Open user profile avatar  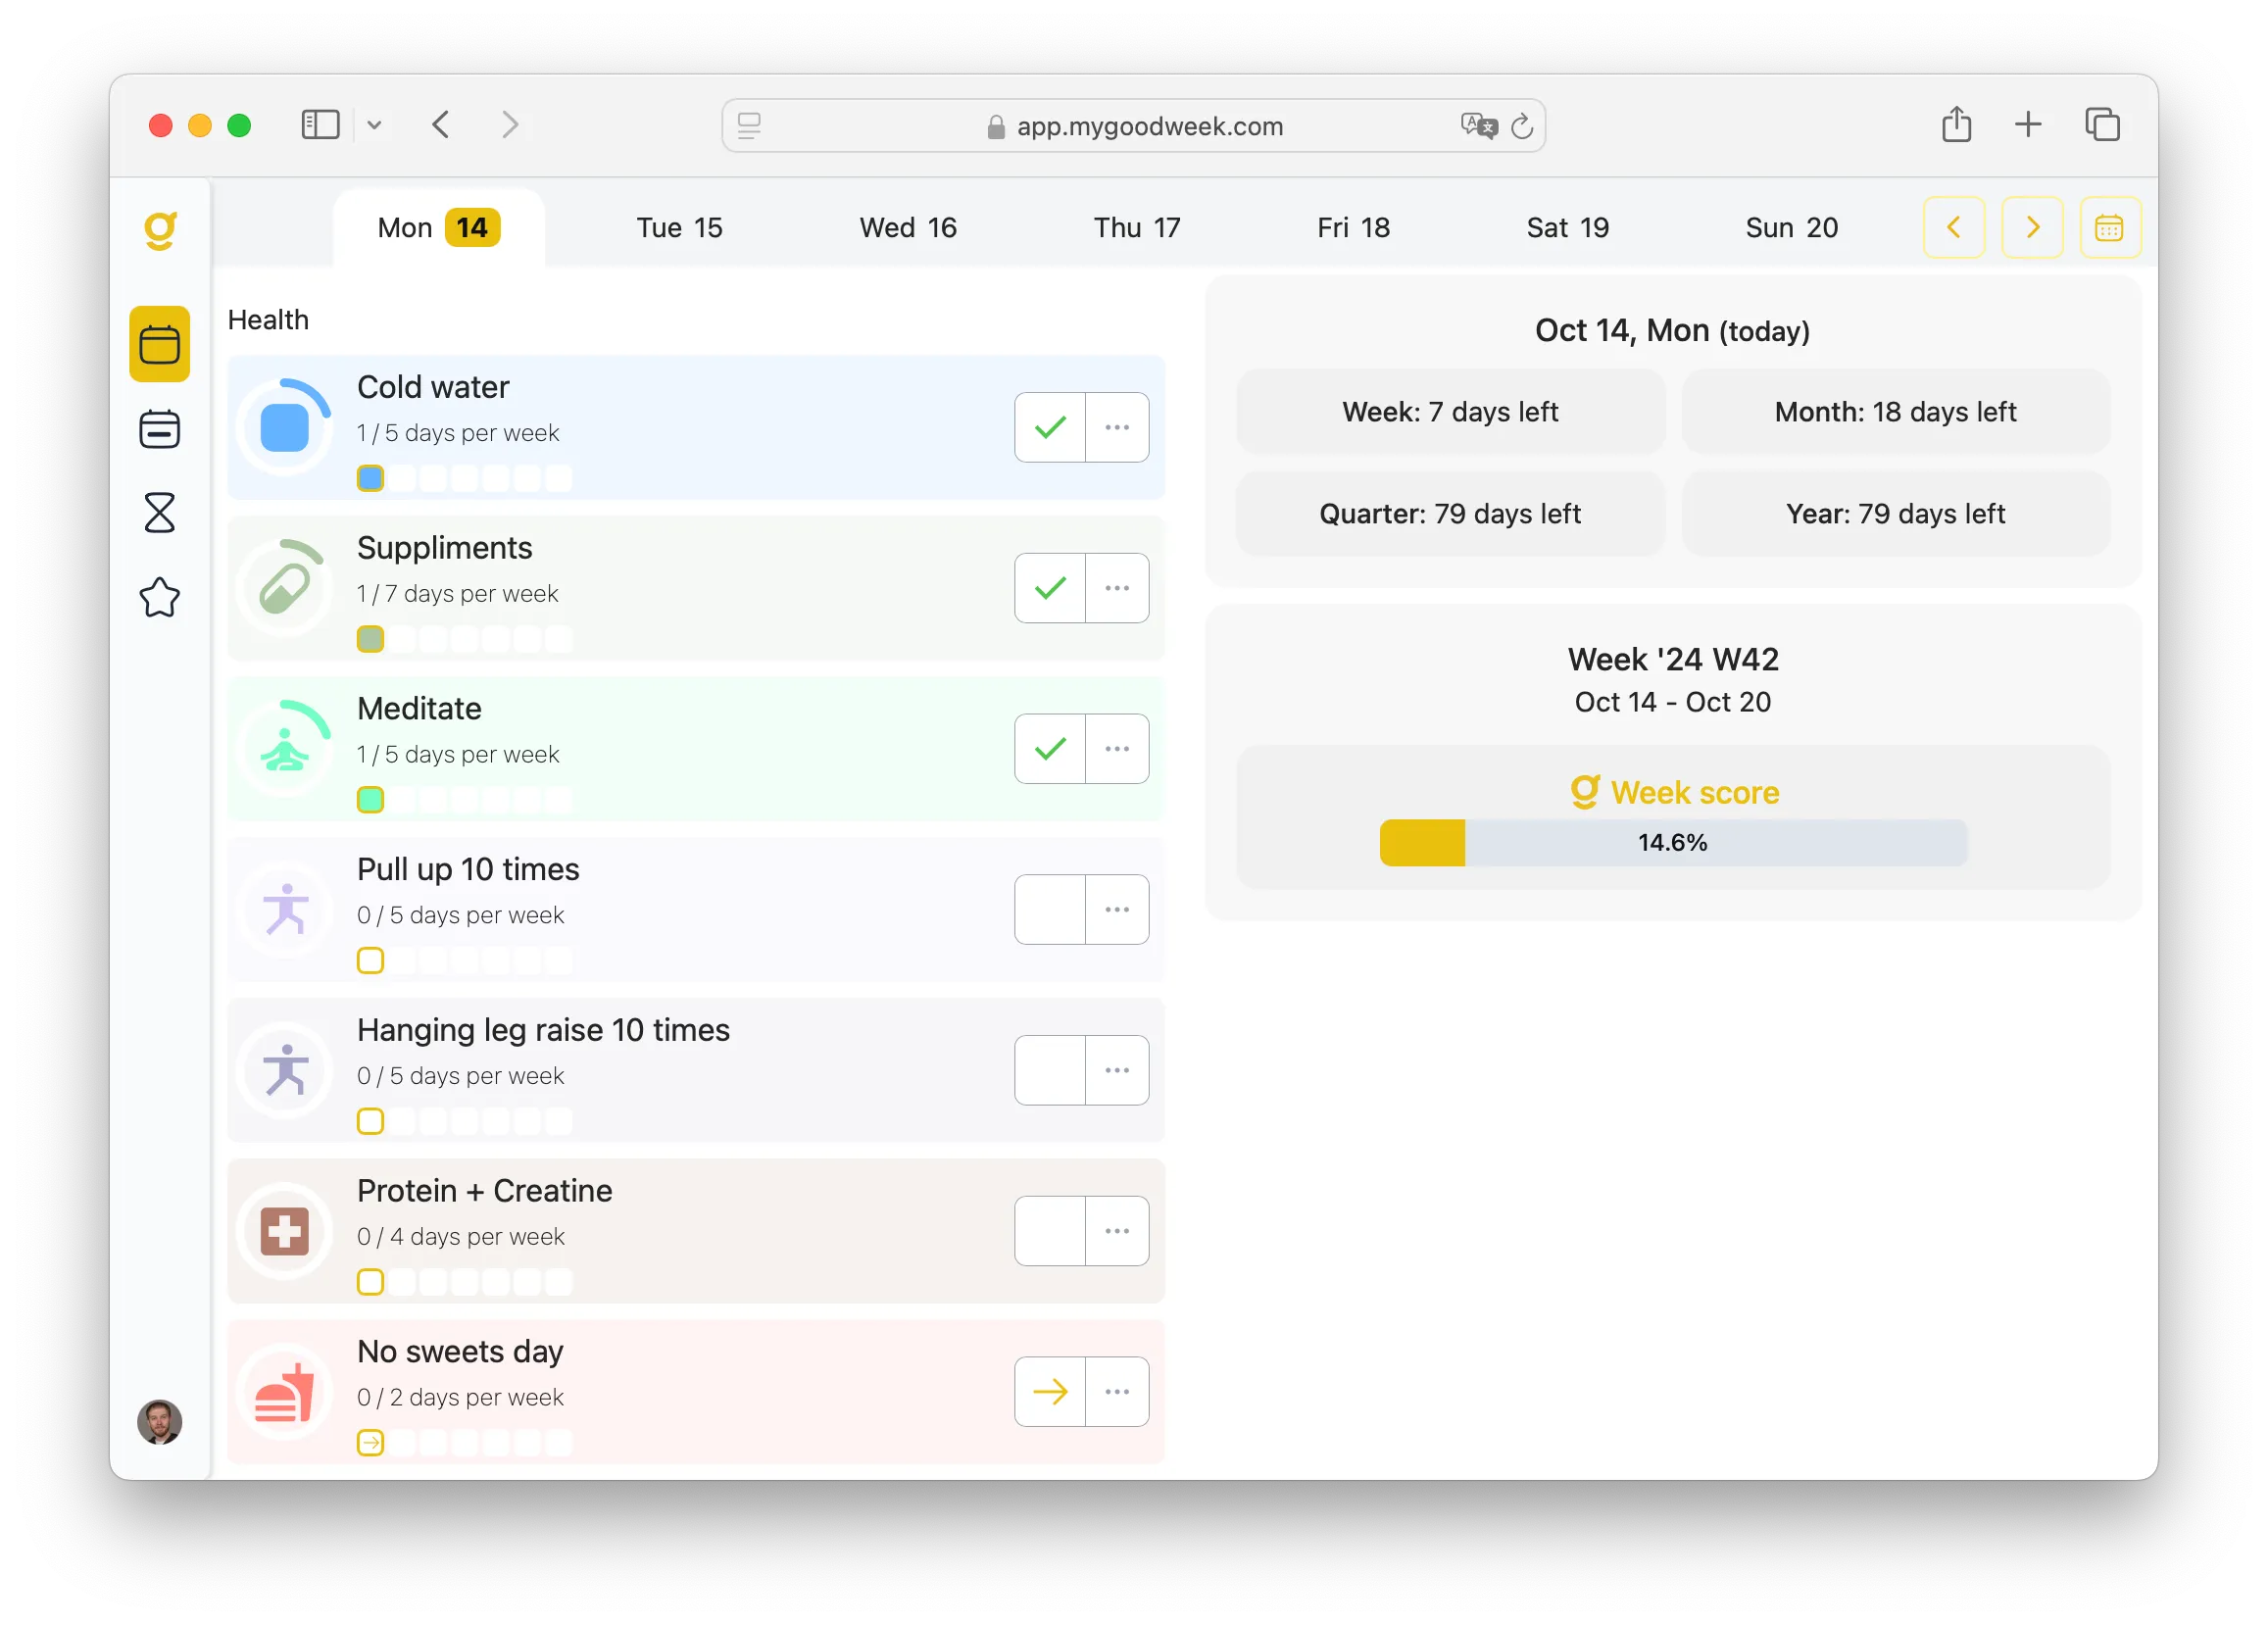click(x=160, y=1421)
